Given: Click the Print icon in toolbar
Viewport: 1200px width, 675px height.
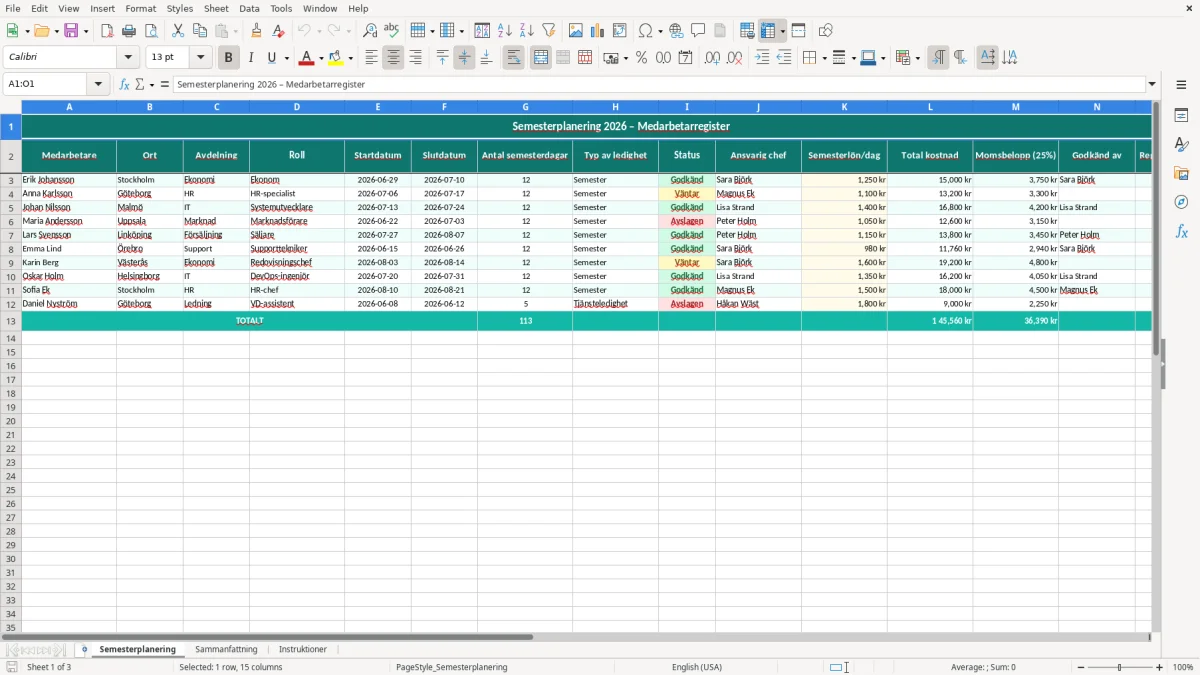Looking at the screenshot, I should tap(129, 31).
